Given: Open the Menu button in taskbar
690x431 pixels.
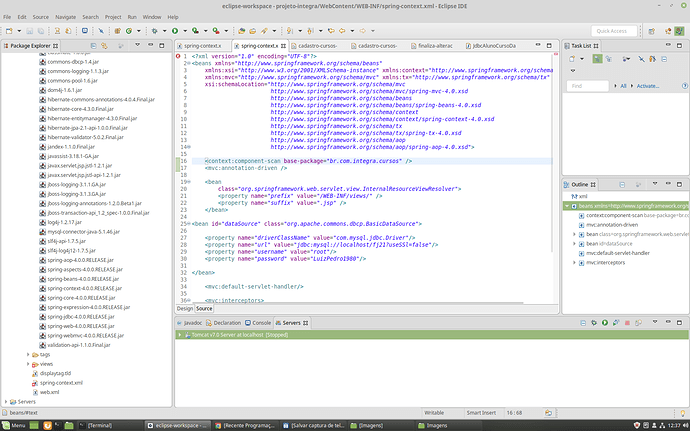Looking at the screenshot, I should [14, 425].
